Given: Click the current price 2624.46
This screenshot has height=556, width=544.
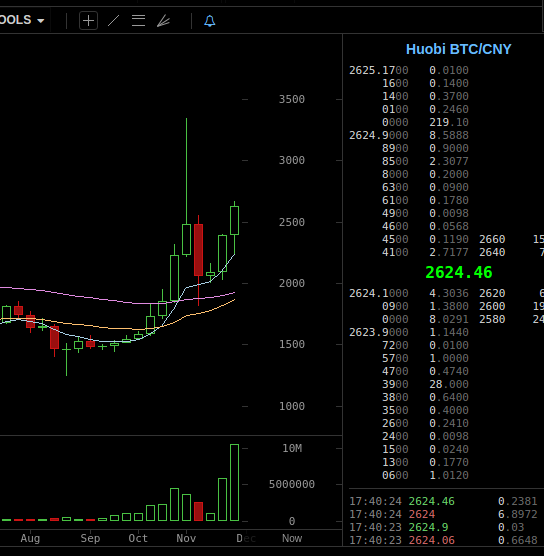Looking at the screenshot, I should 459,272.
